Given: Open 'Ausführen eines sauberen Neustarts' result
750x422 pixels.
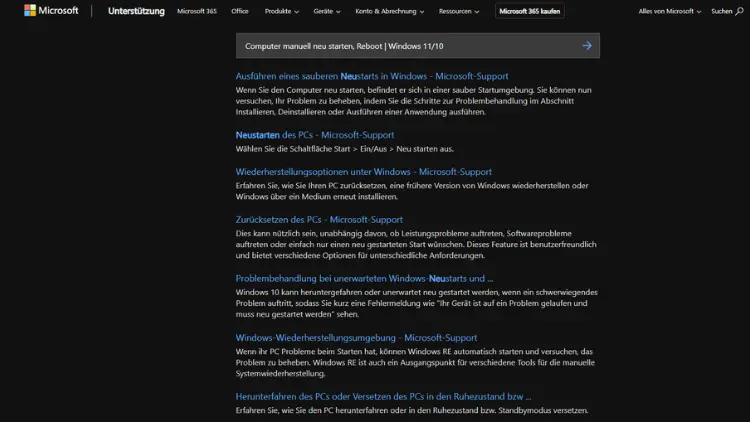Looking at the screenshot, I should click(372, 76).
